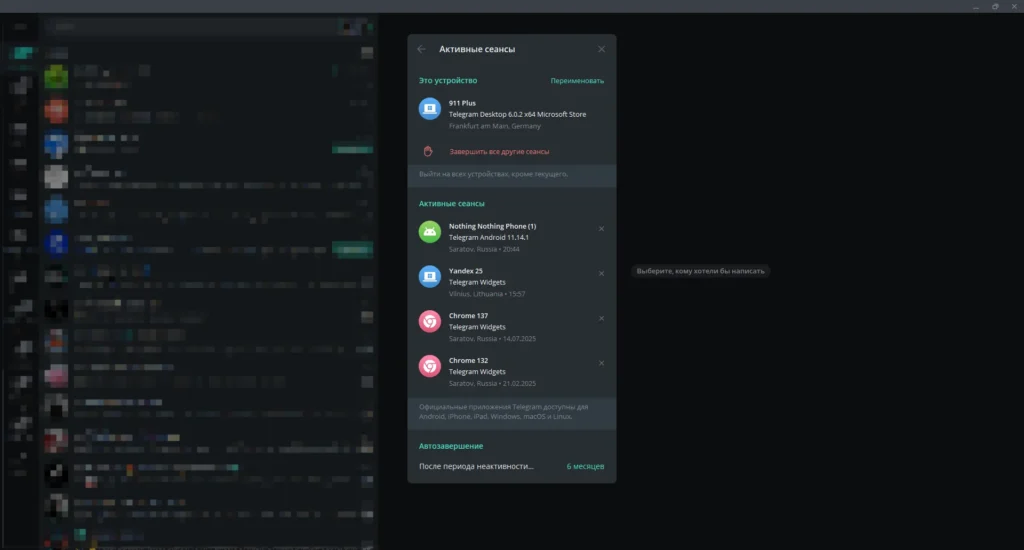Click Переименовать to rename this device
The height and width of the screenshot is (550, 1024).
click(x=577, y=81)
